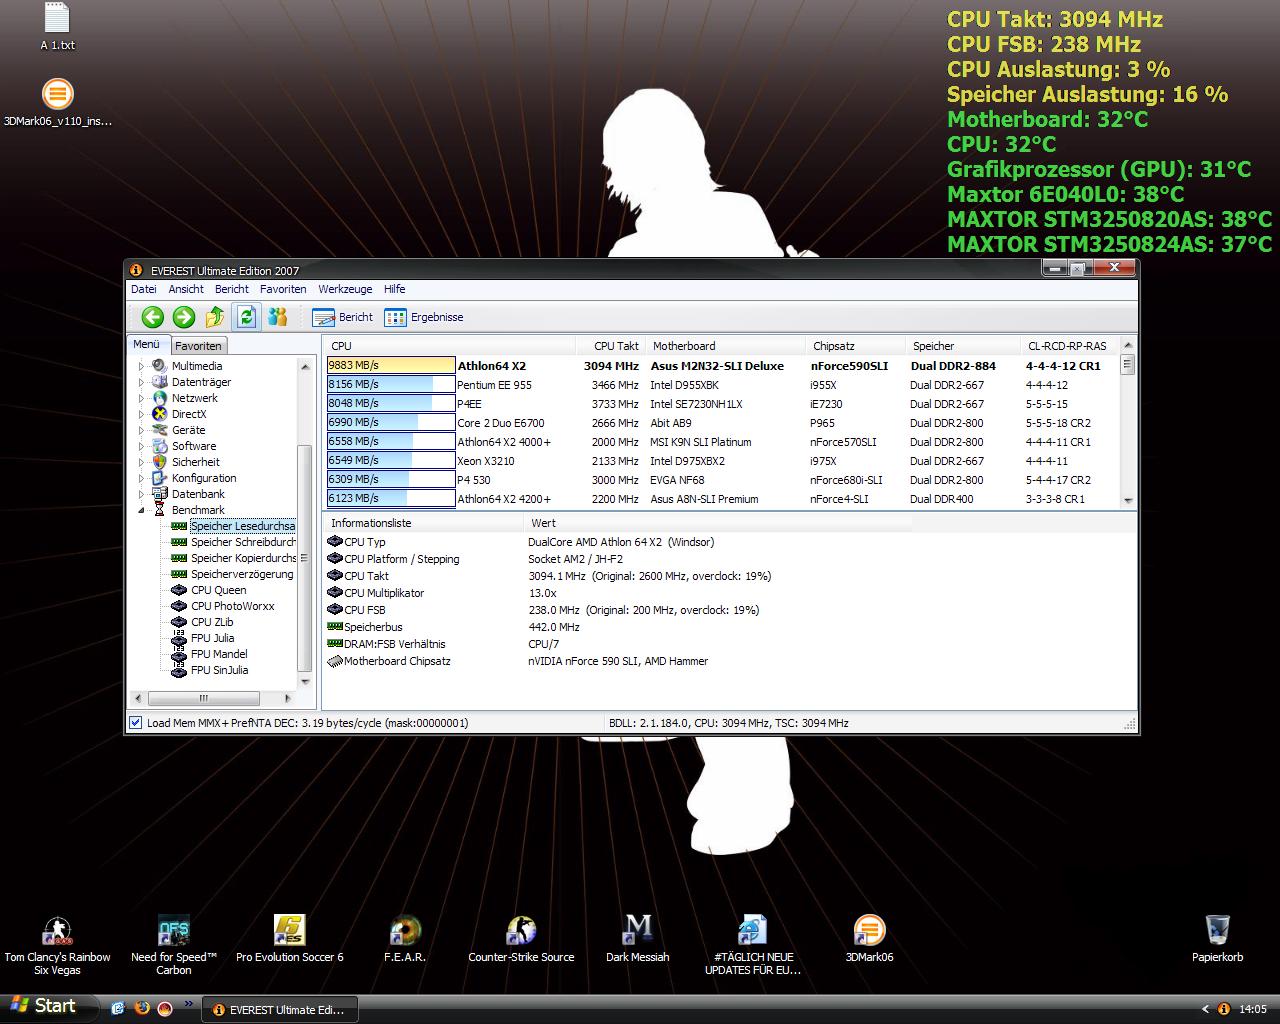Open Counter-Strike Source shortcut
Viewport: 1280px width, 1024px height.
coord(521,939)
